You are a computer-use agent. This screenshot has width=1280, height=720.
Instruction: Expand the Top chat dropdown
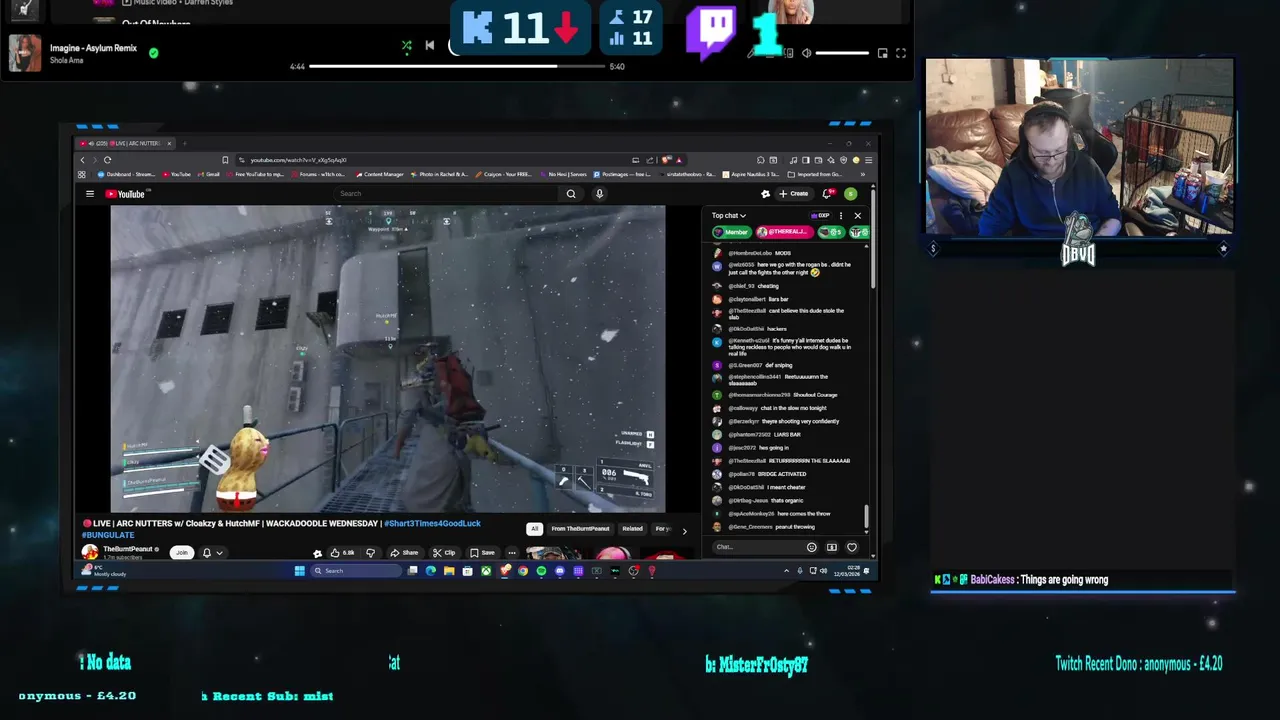pos(728,216)
